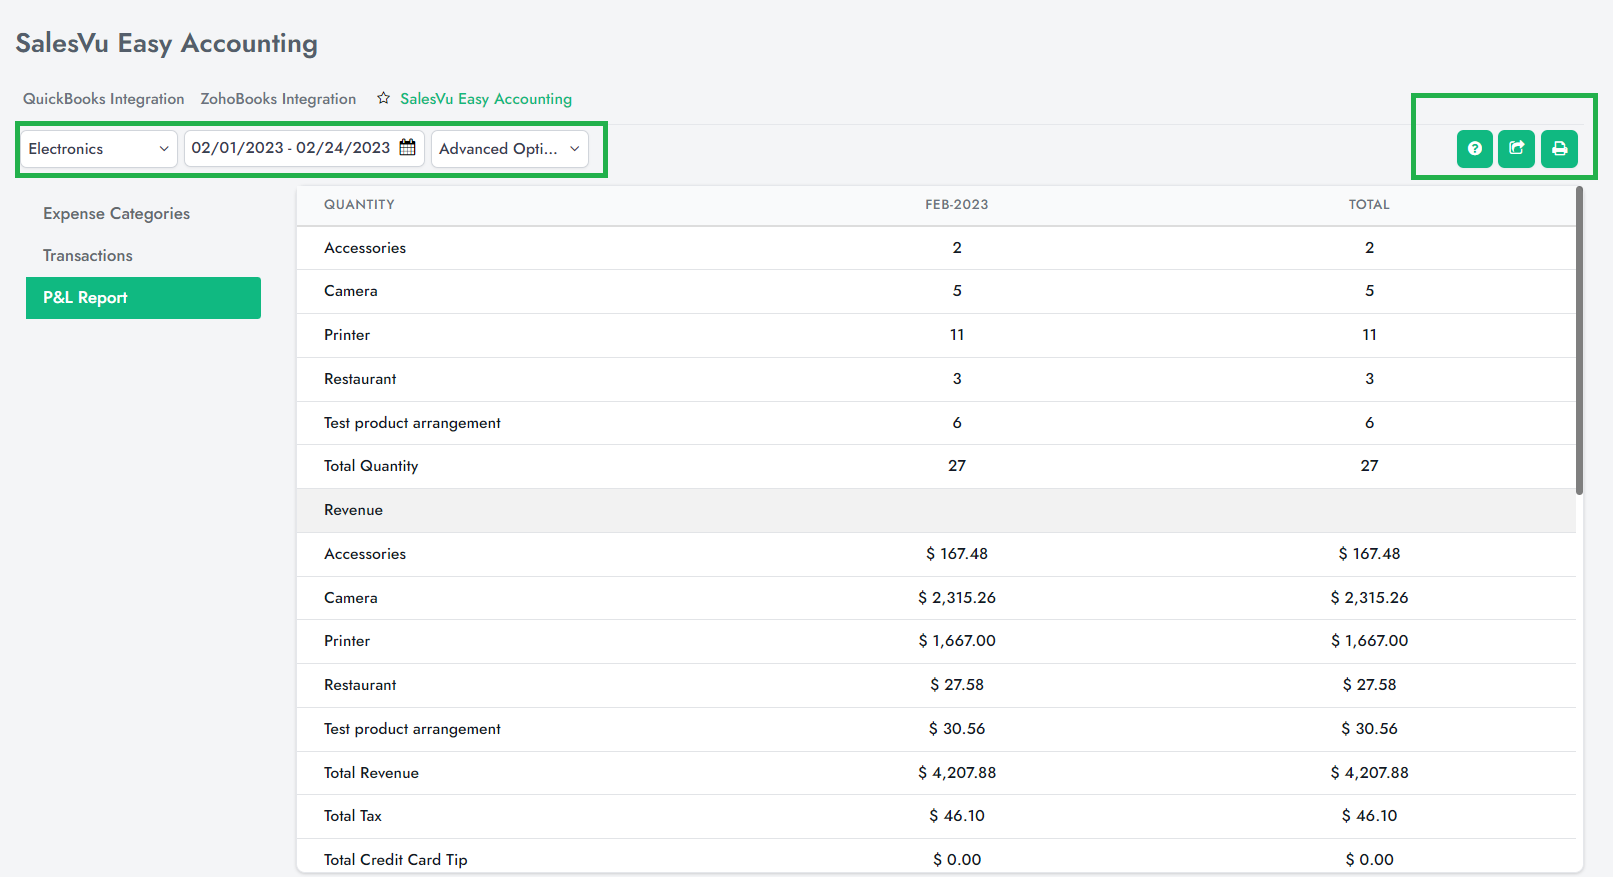The image size is (1613, 877).
Task: Click FEB-2023 Camera revenue $ 2,315.26
Action: [x=957, y=598]
